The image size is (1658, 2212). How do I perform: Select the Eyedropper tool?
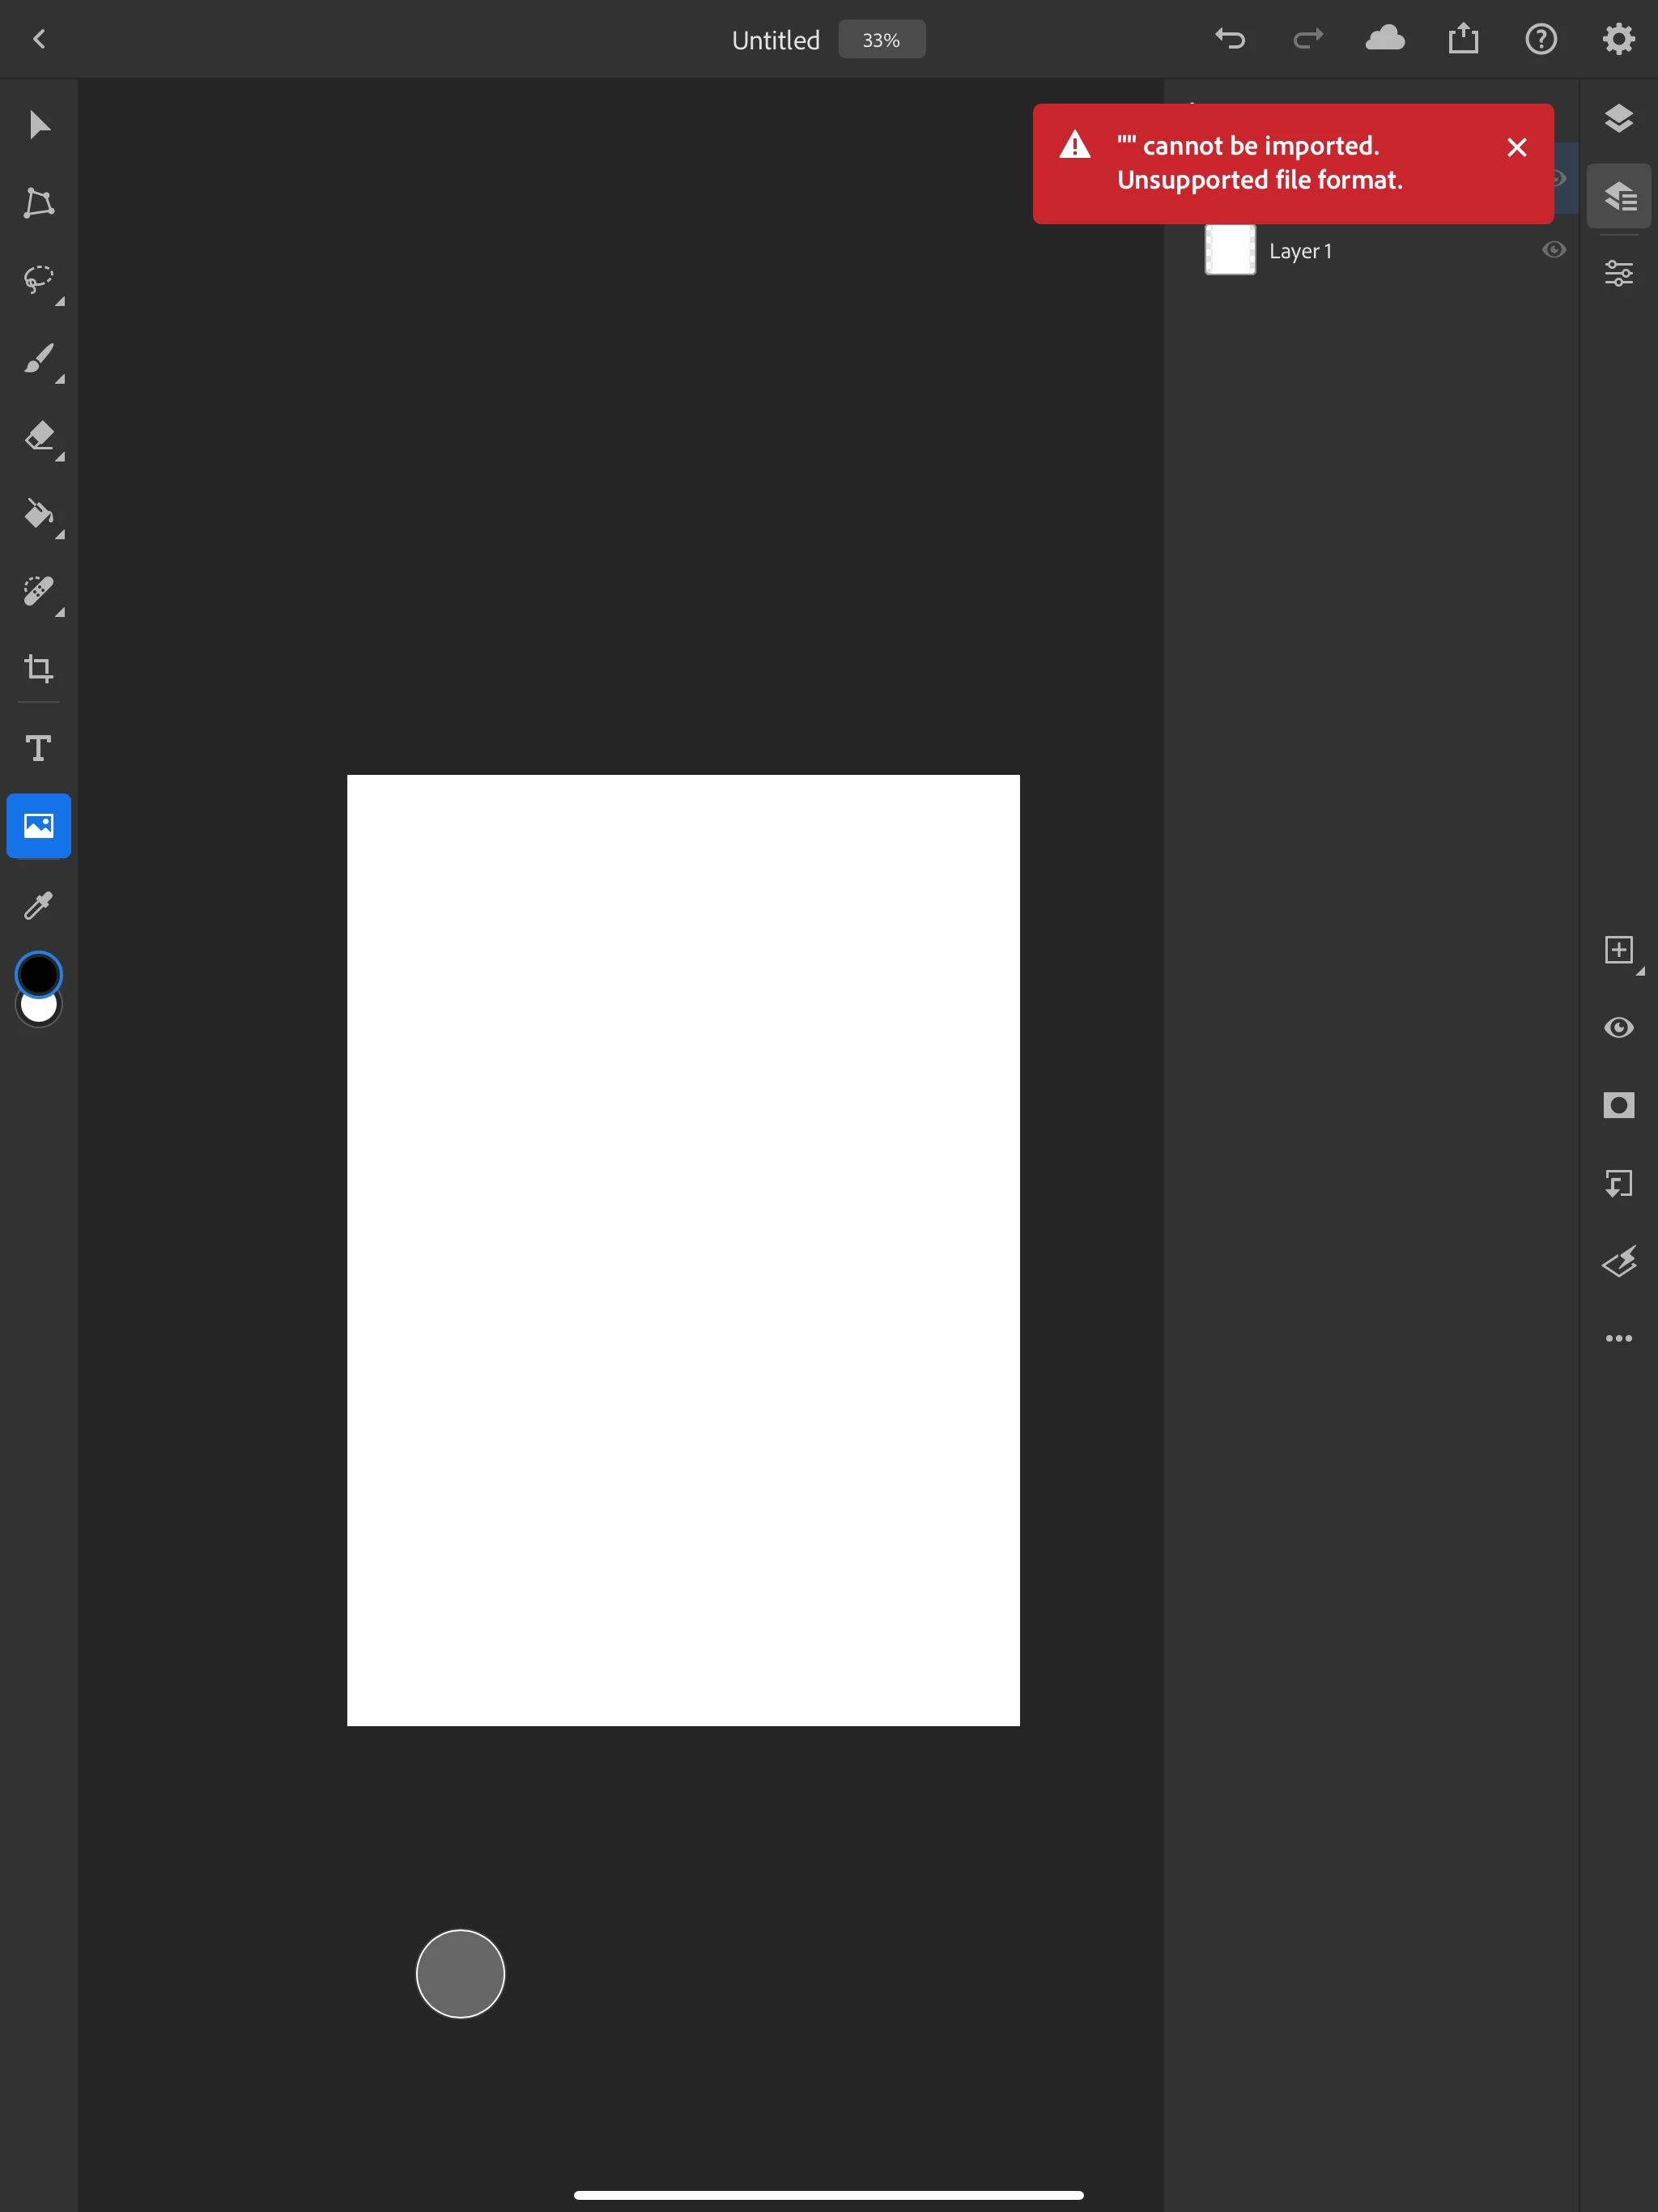click(39, 906)
